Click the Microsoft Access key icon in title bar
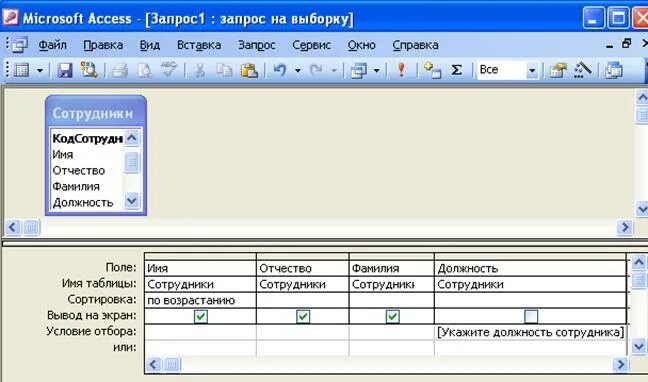This screenshot has width=648, height=382. (10, 18)
